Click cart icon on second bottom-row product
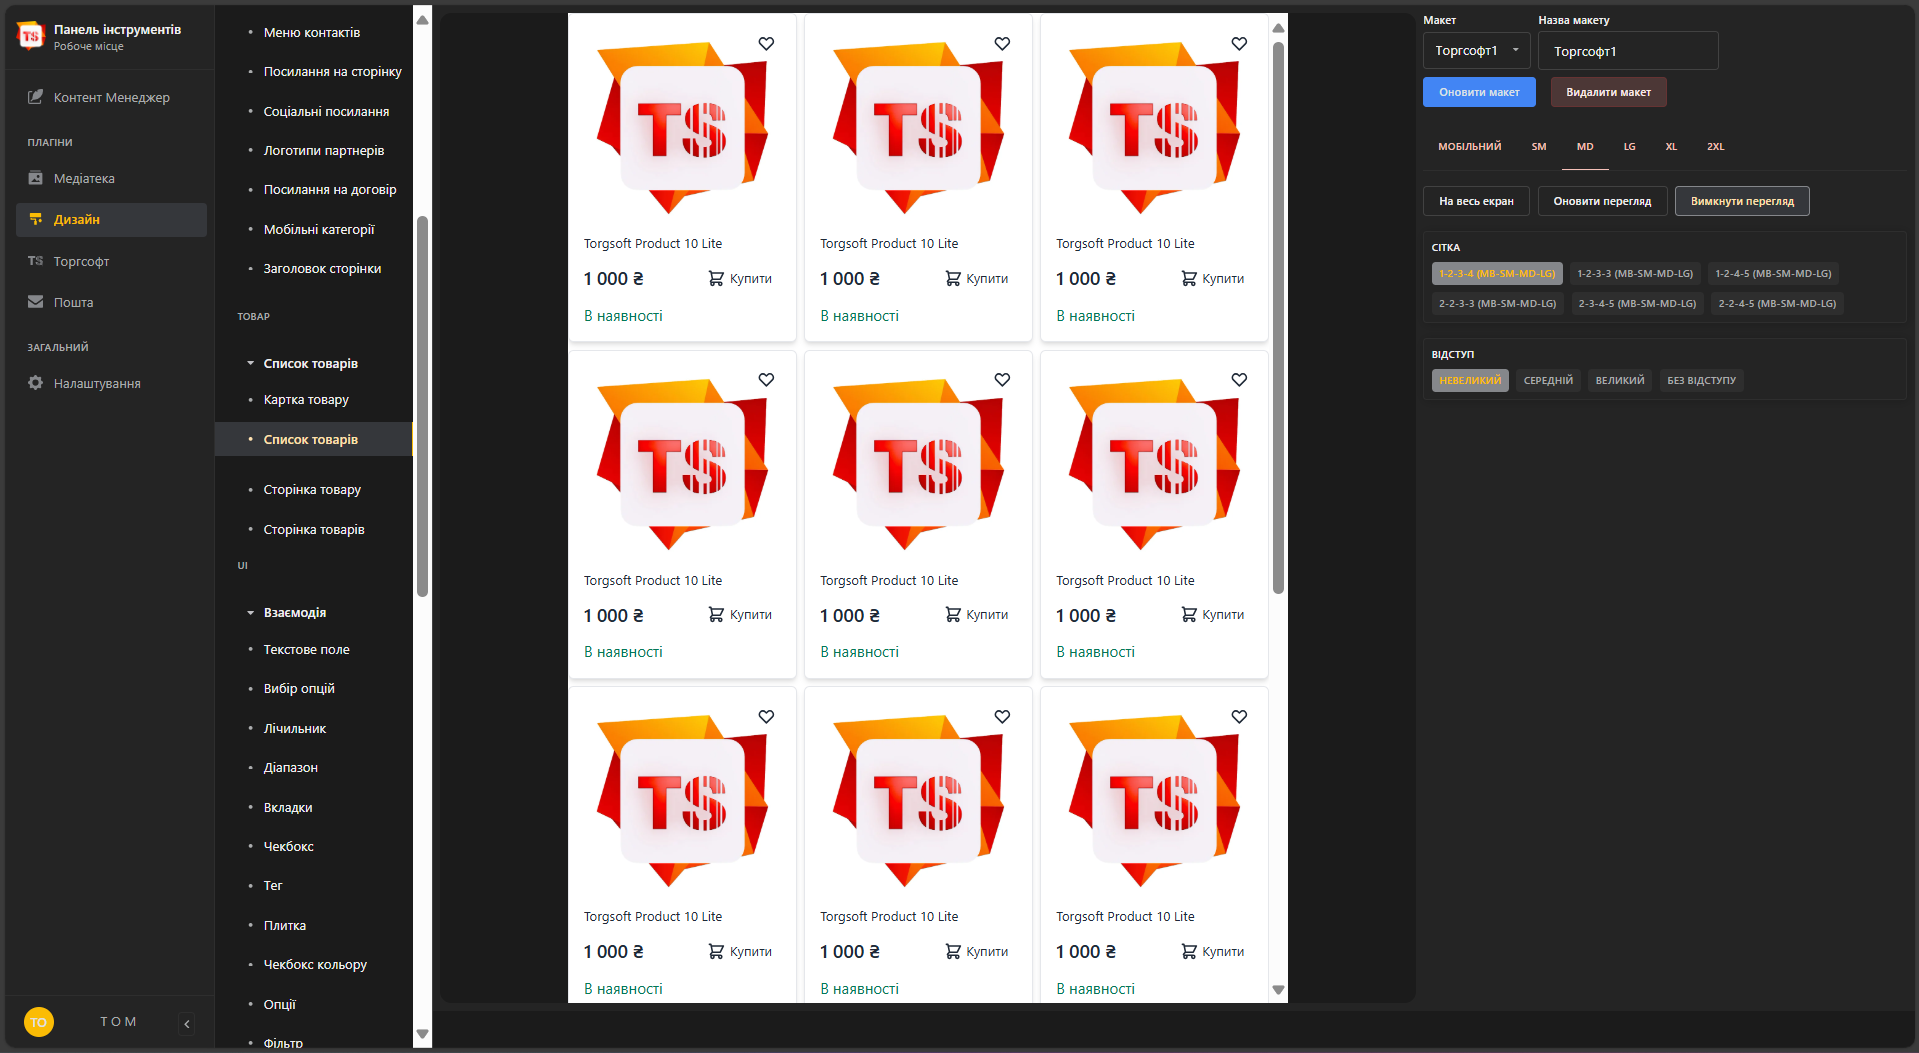Screen dimensions: 1919x1053 click(953, 951)
